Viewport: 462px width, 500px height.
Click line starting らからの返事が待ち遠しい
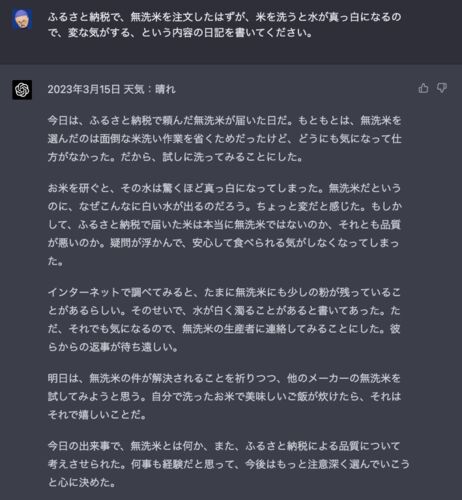point(113,347)
